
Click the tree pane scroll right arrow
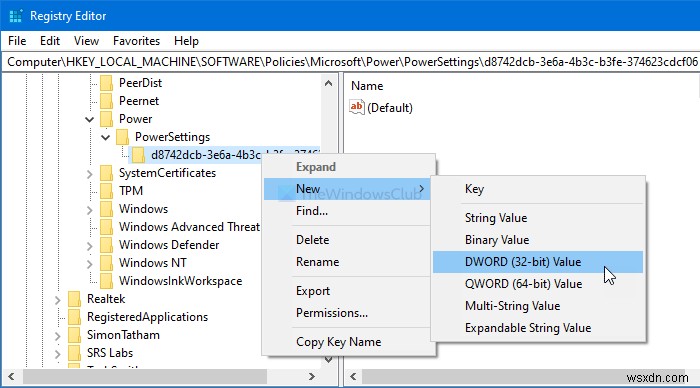click(x=312, y=376)
